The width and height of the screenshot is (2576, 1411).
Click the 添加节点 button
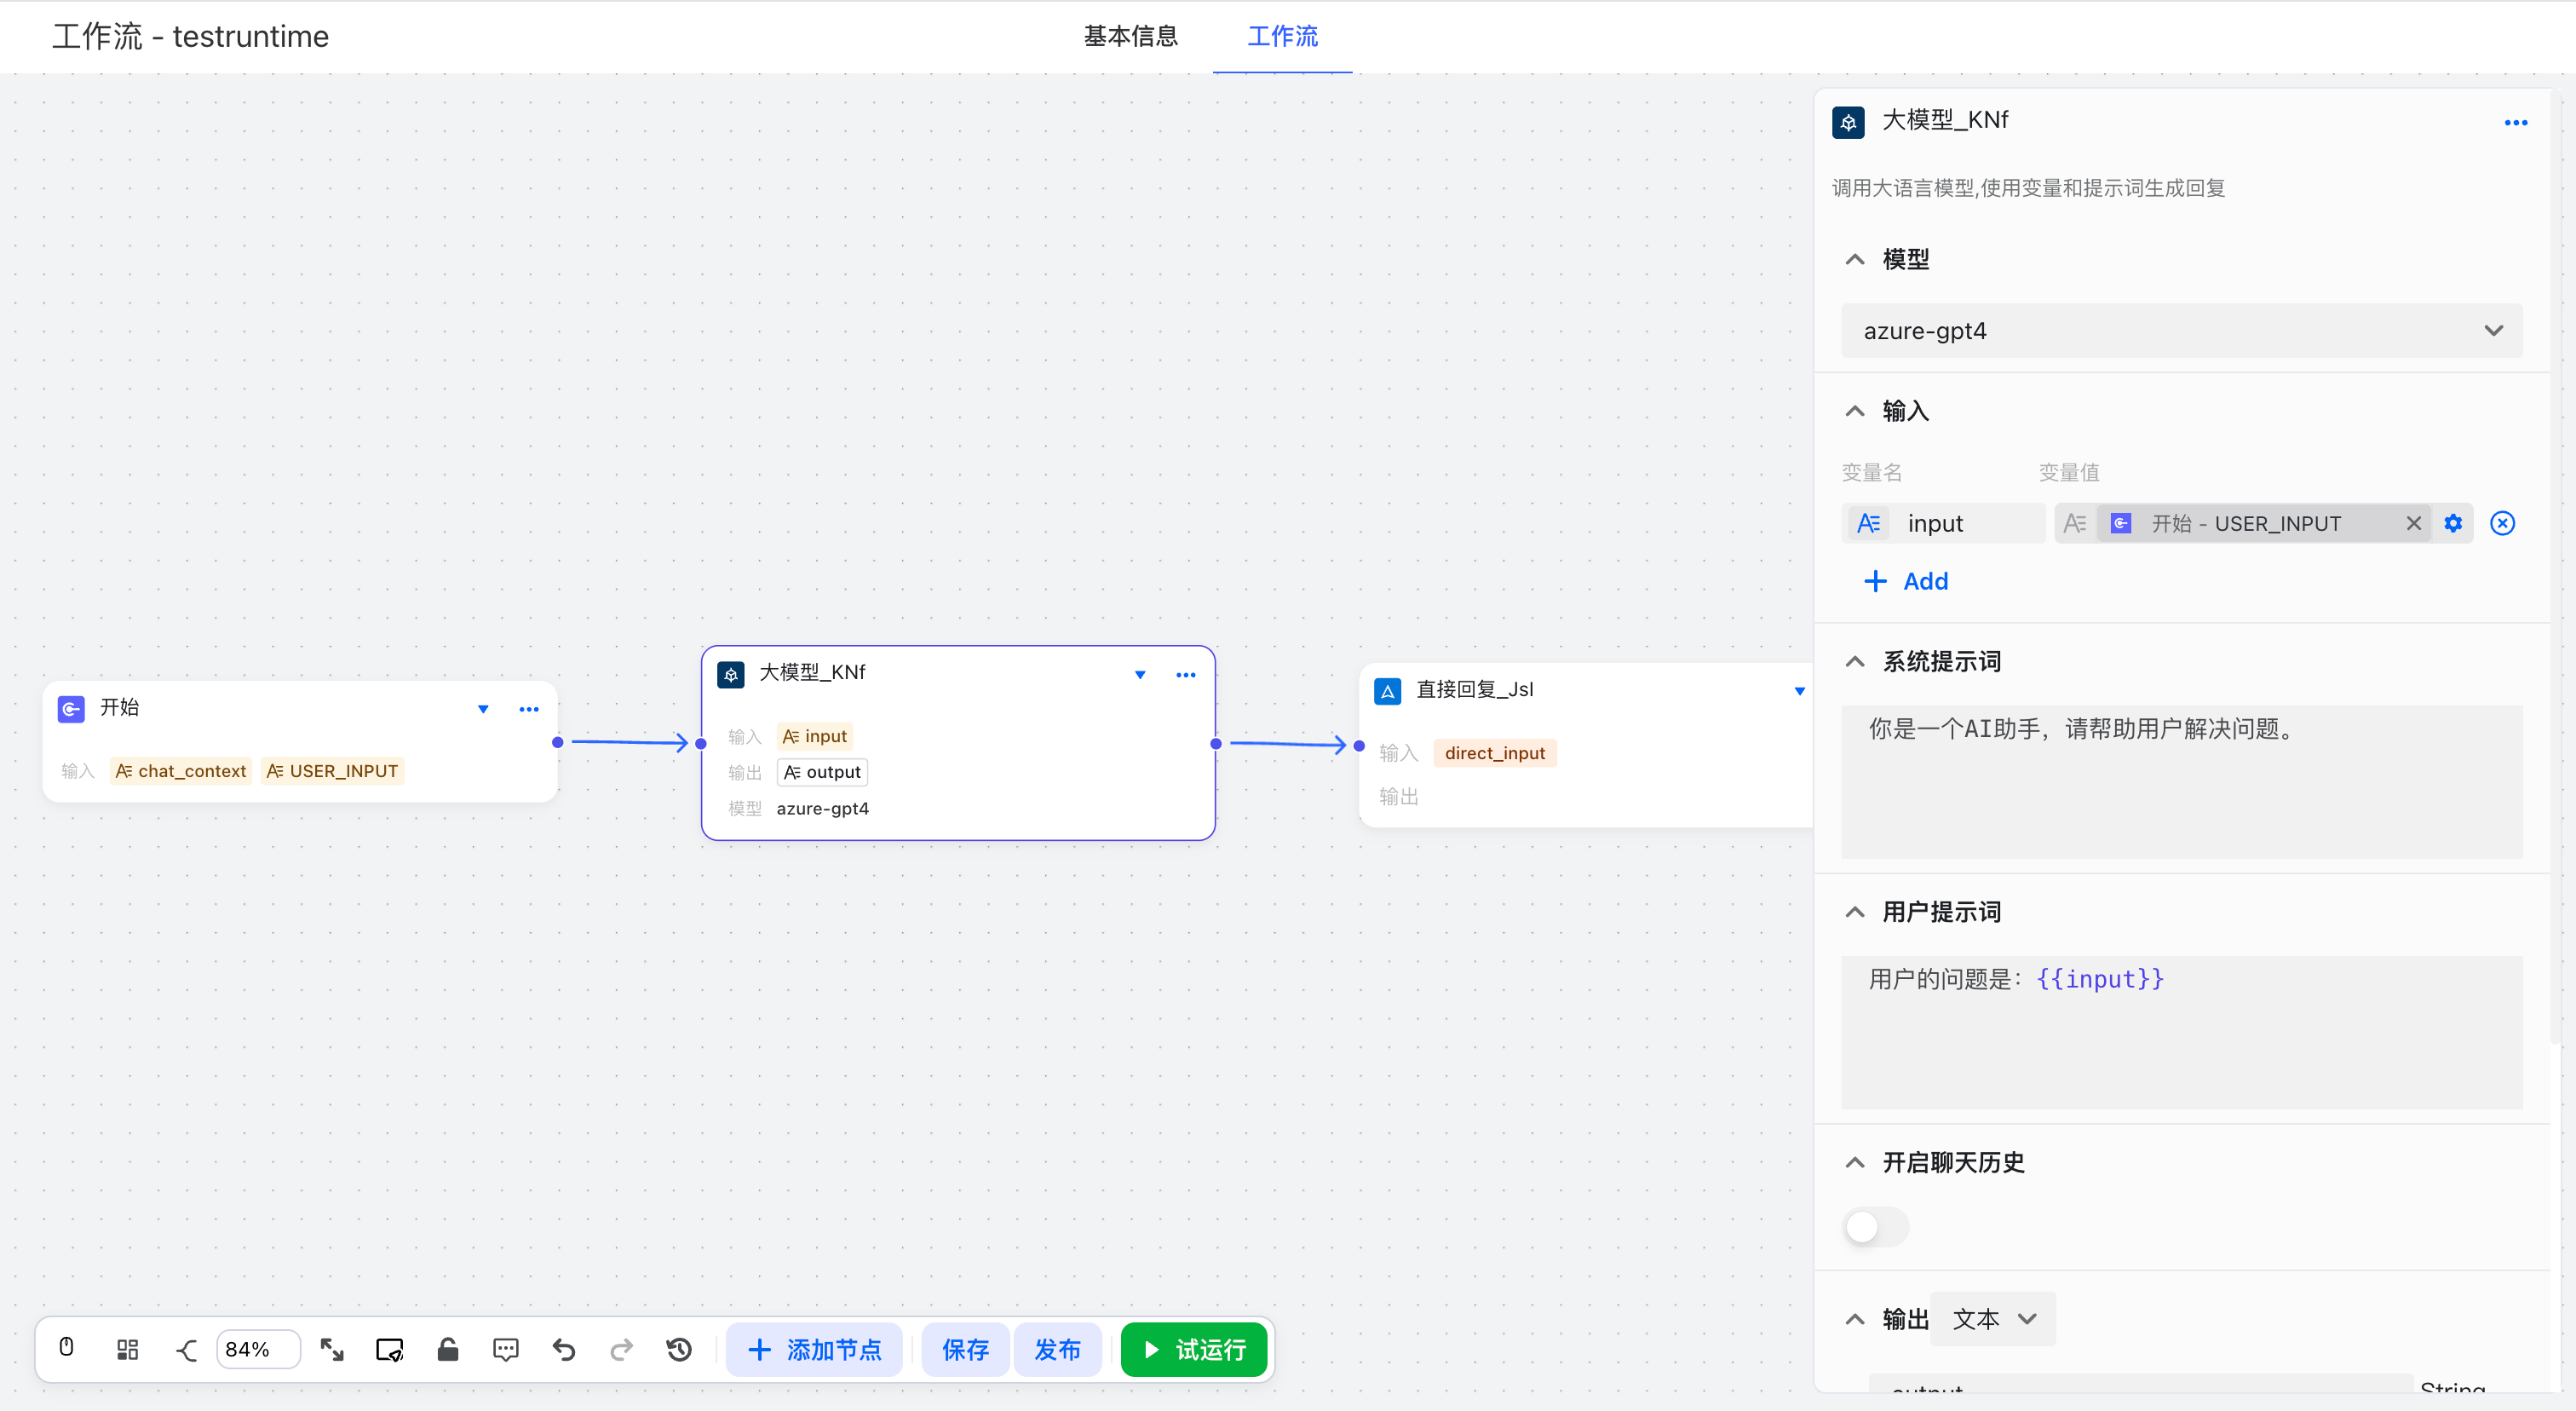(814, 1349)
